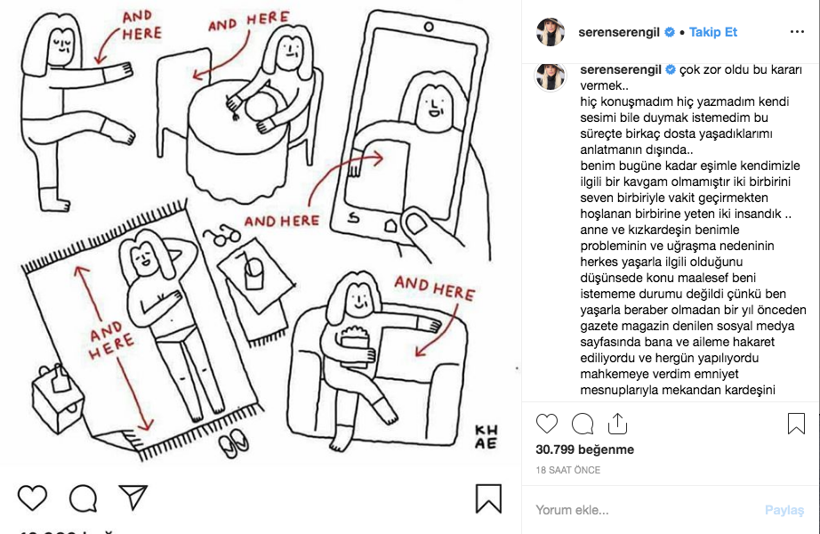
Task: Toggle the large bookmark below the illustration
Action: tap(488, 498)
